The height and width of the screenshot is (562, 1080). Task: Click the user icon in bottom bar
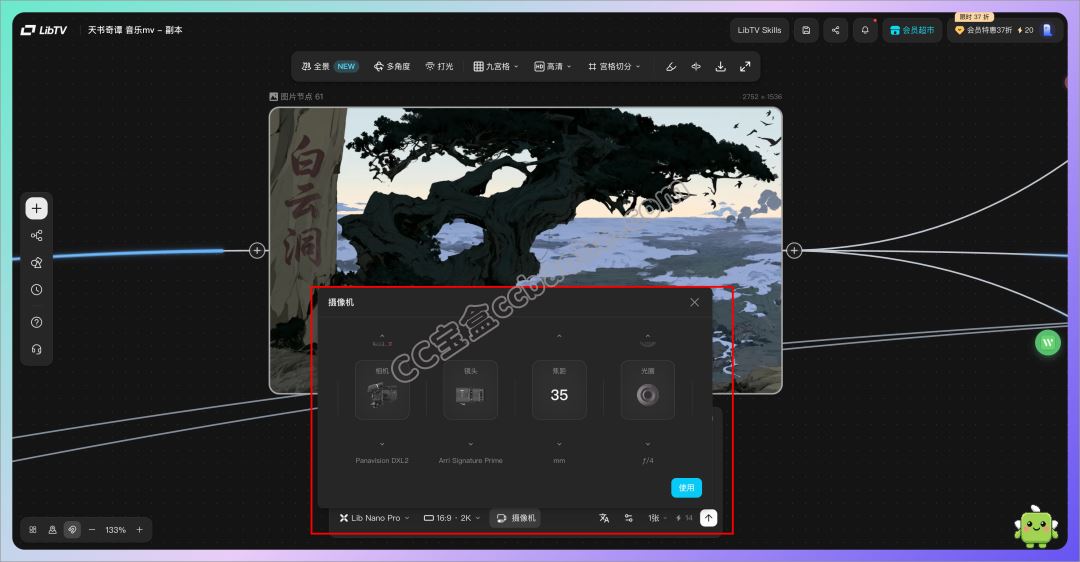point(52,530)
